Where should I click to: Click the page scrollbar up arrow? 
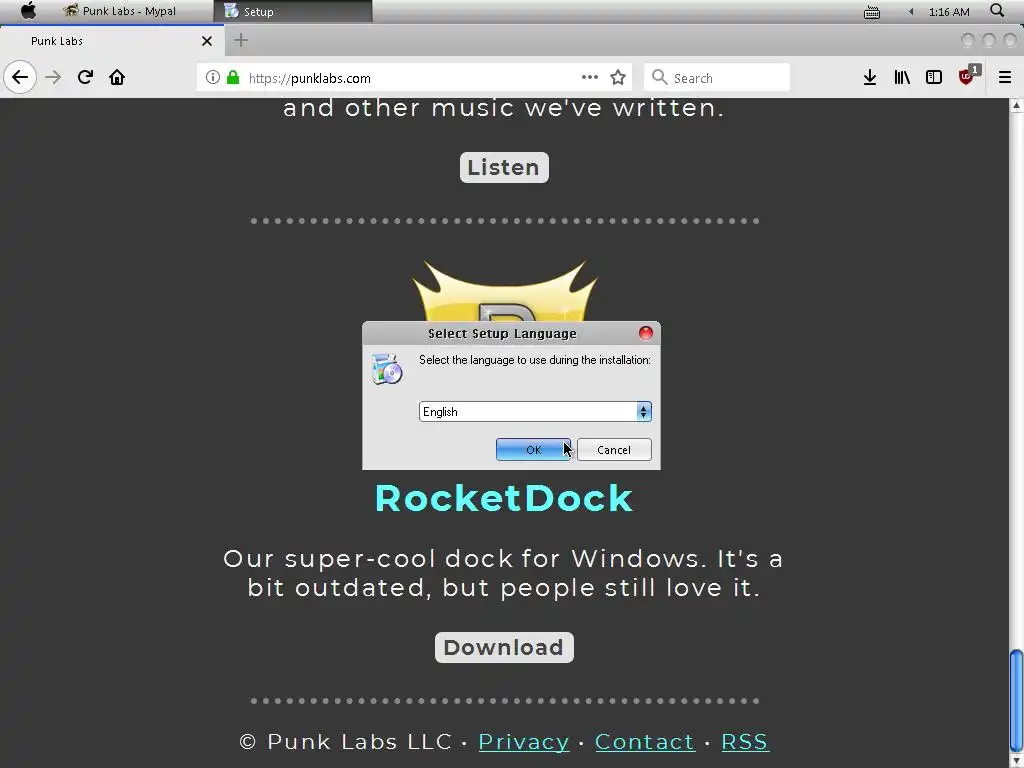point(1016,106)
